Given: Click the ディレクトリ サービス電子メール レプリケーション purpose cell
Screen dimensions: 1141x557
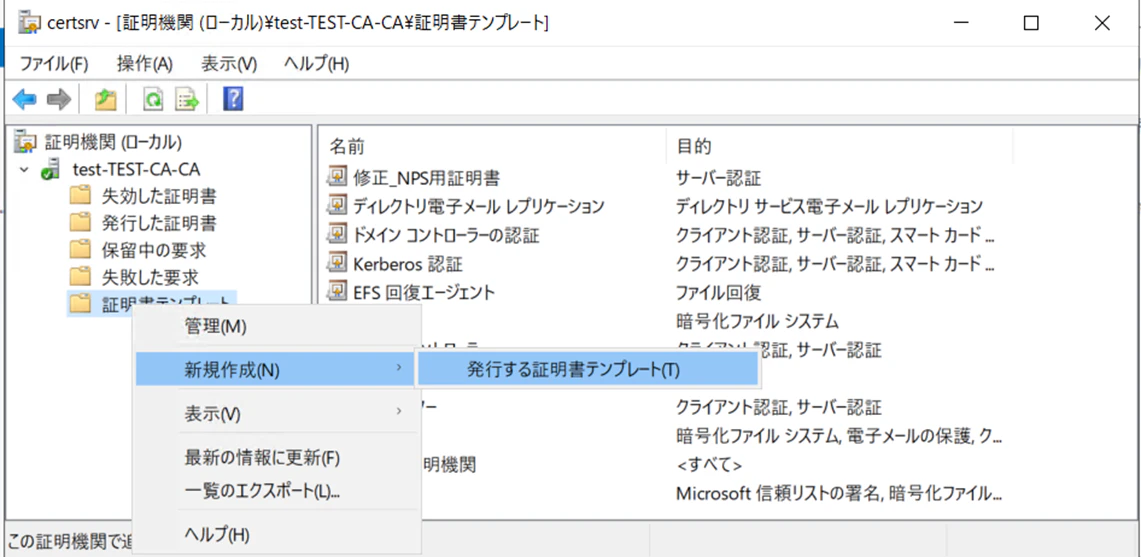Looking at the screenshot, I should 830,206.
